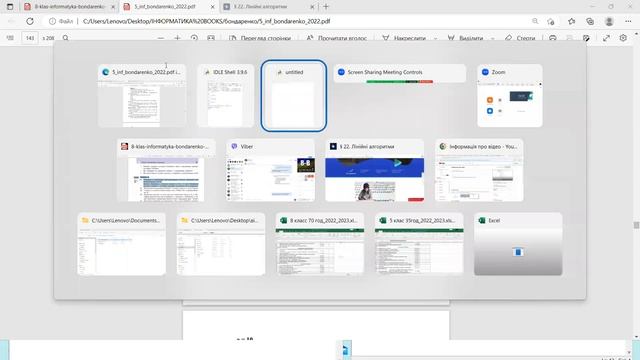Save the PDF with the save-as icon
The height and width of the screenshot is (360, 640).
(x=587, y=38)
